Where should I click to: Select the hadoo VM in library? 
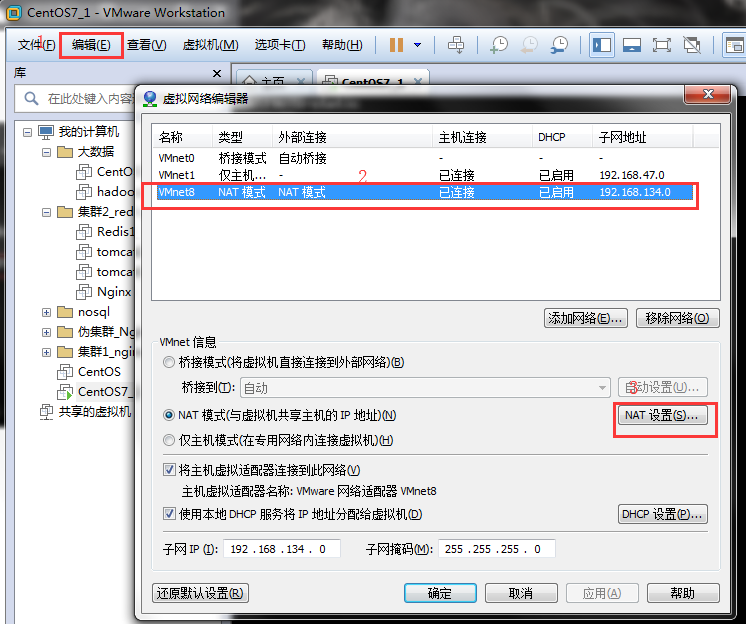105,192
